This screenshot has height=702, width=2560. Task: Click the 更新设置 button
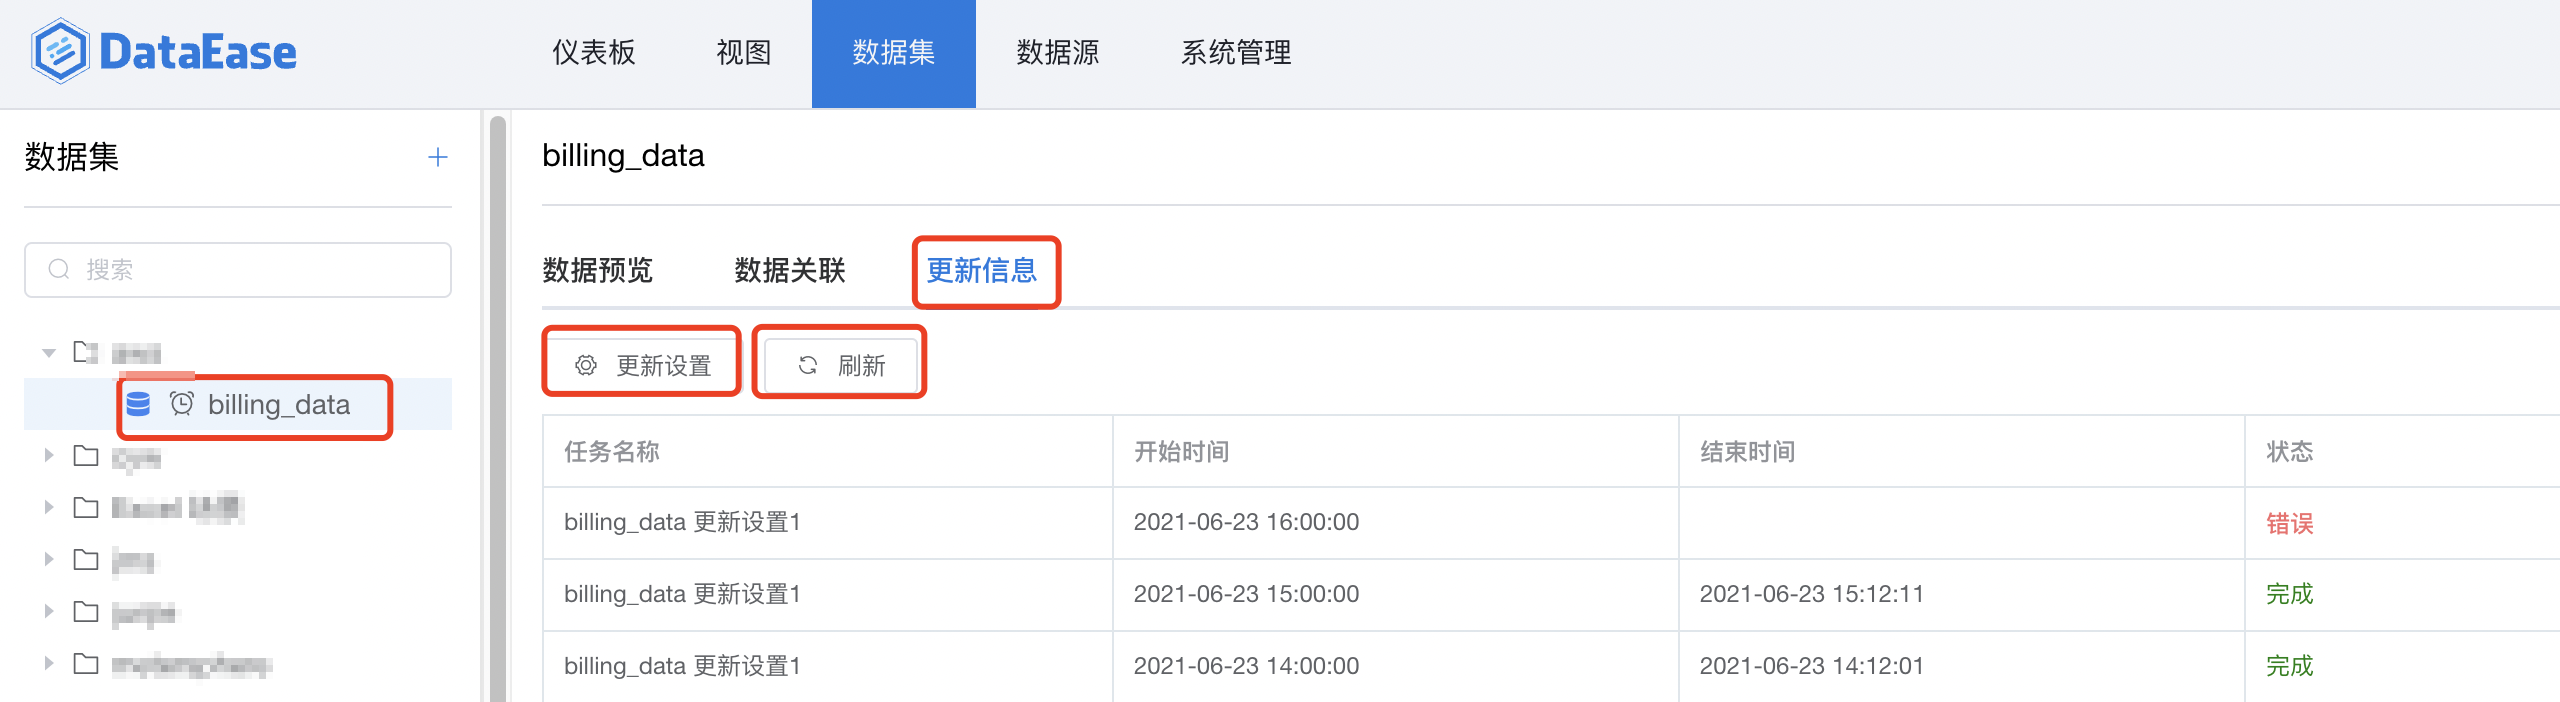641,365
